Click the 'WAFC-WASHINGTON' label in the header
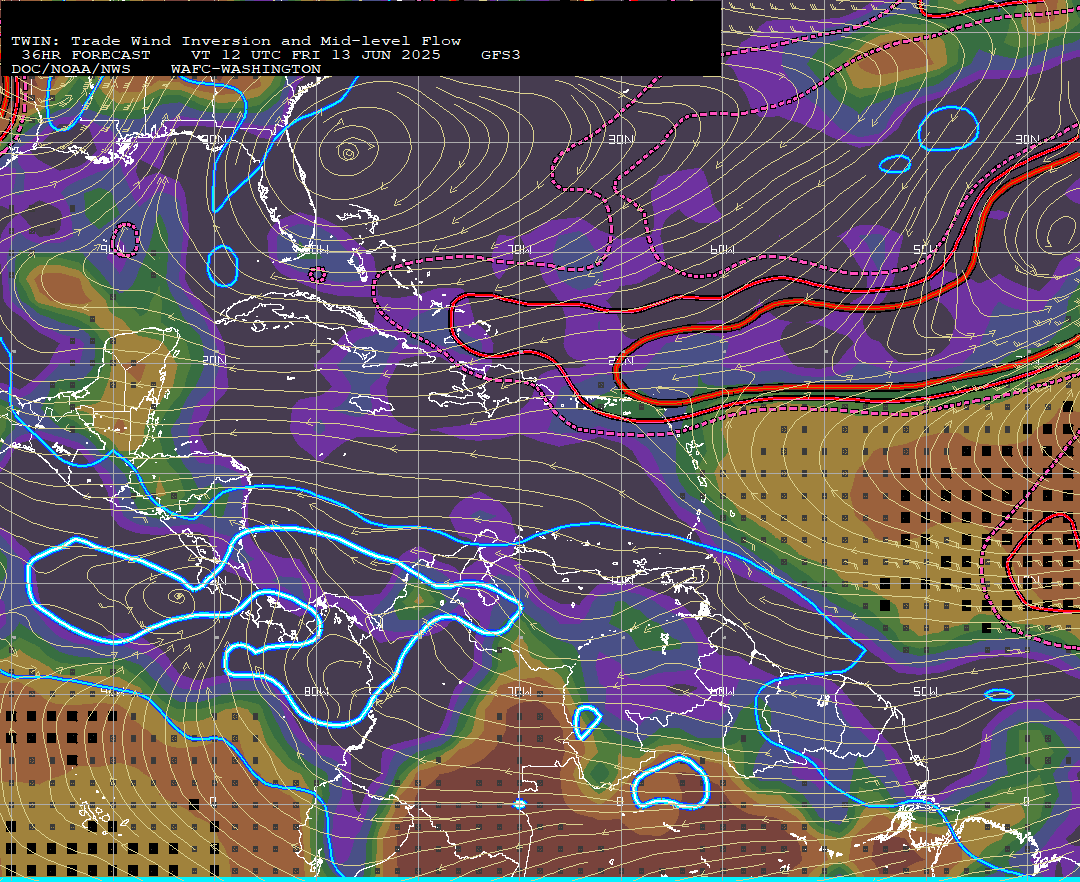 click(245, 70)
